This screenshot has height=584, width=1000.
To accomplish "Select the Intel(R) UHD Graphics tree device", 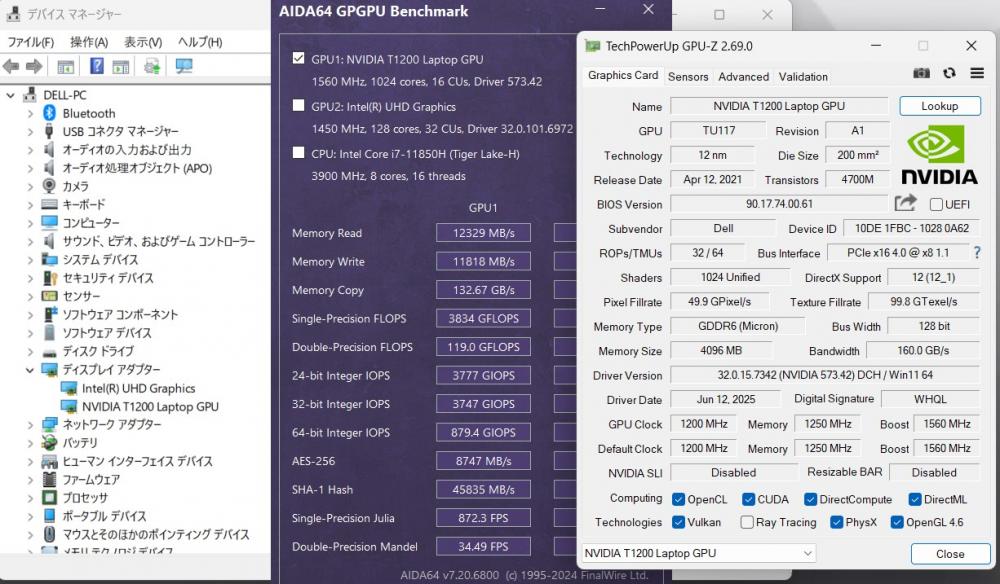I will point(138,388).
